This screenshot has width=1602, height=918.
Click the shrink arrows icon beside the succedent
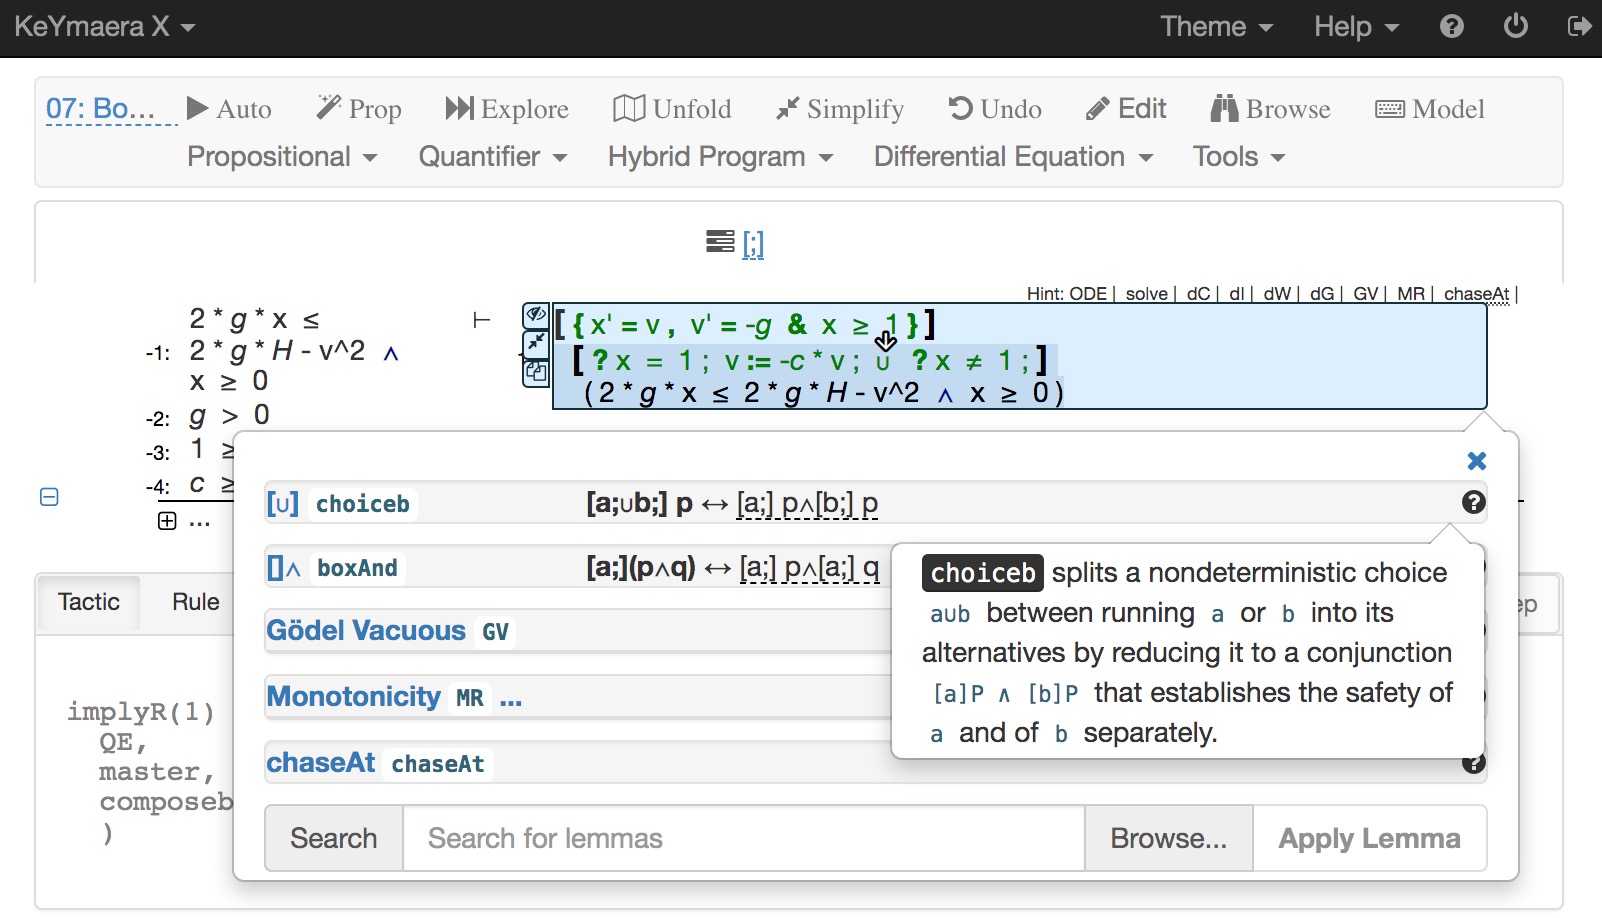tap(536, 344)
